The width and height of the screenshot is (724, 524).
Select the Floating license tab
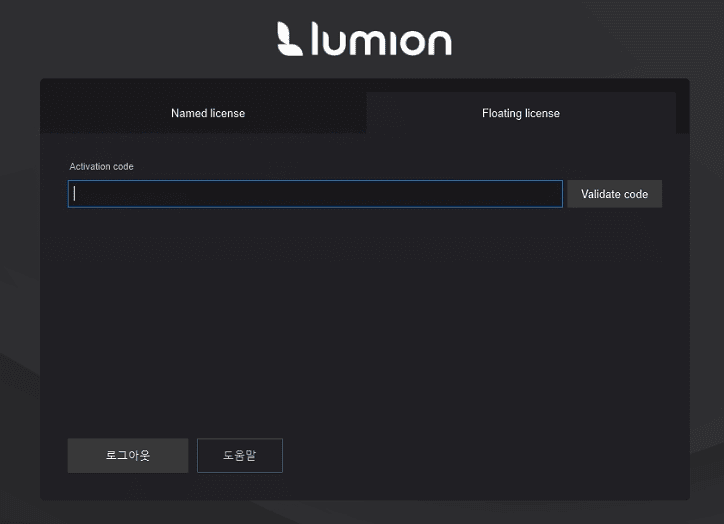click(520, 113)
